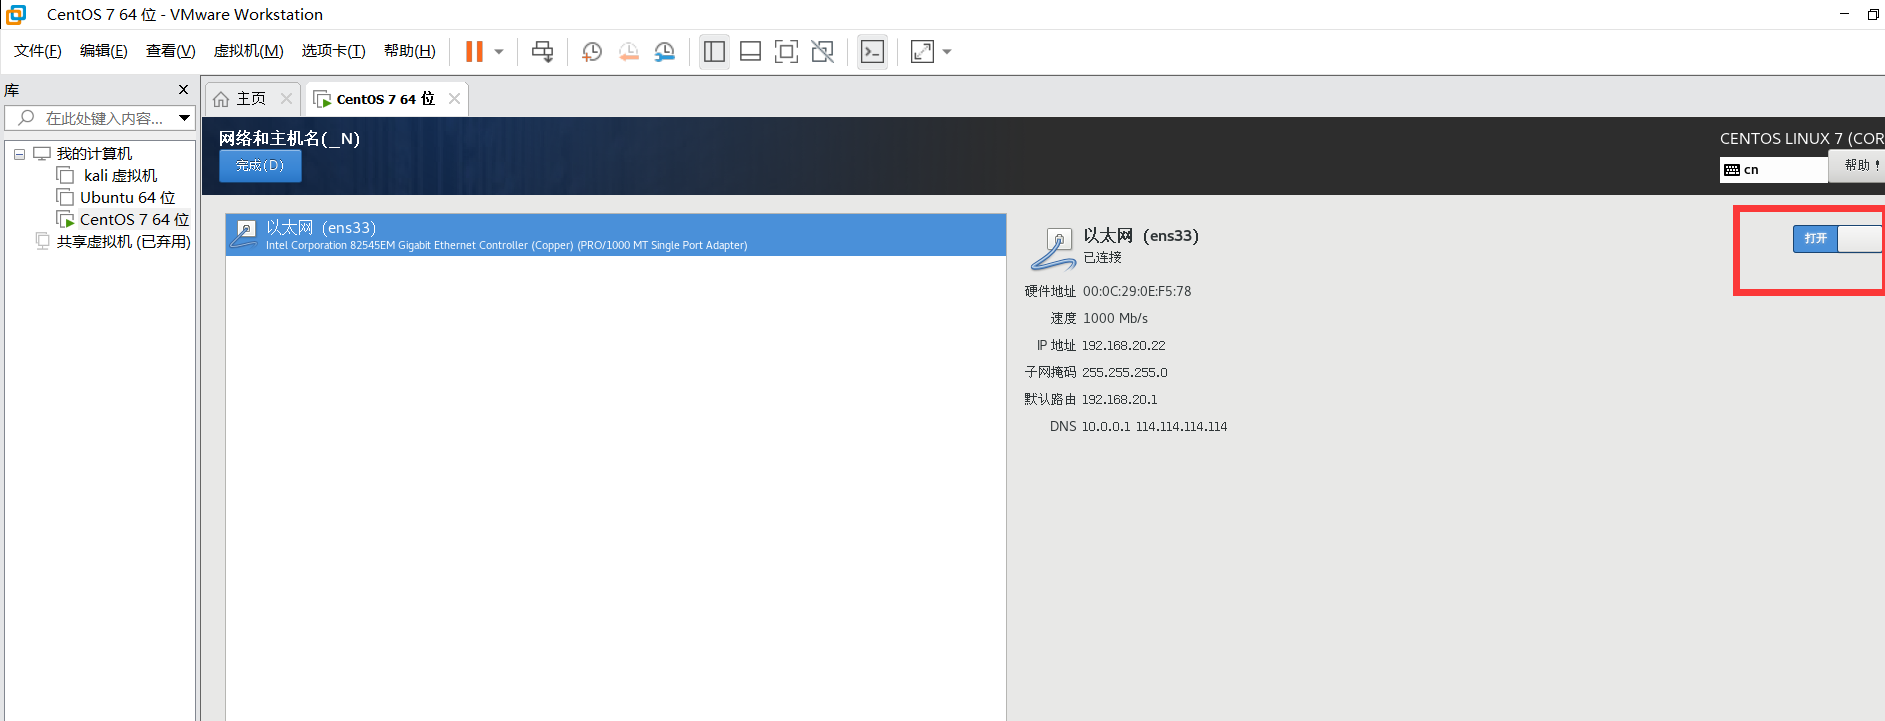The width and height of the screenshot is (1885, 721).
Task: Click the 完成(D) button
Action: [x=260, y=166]
